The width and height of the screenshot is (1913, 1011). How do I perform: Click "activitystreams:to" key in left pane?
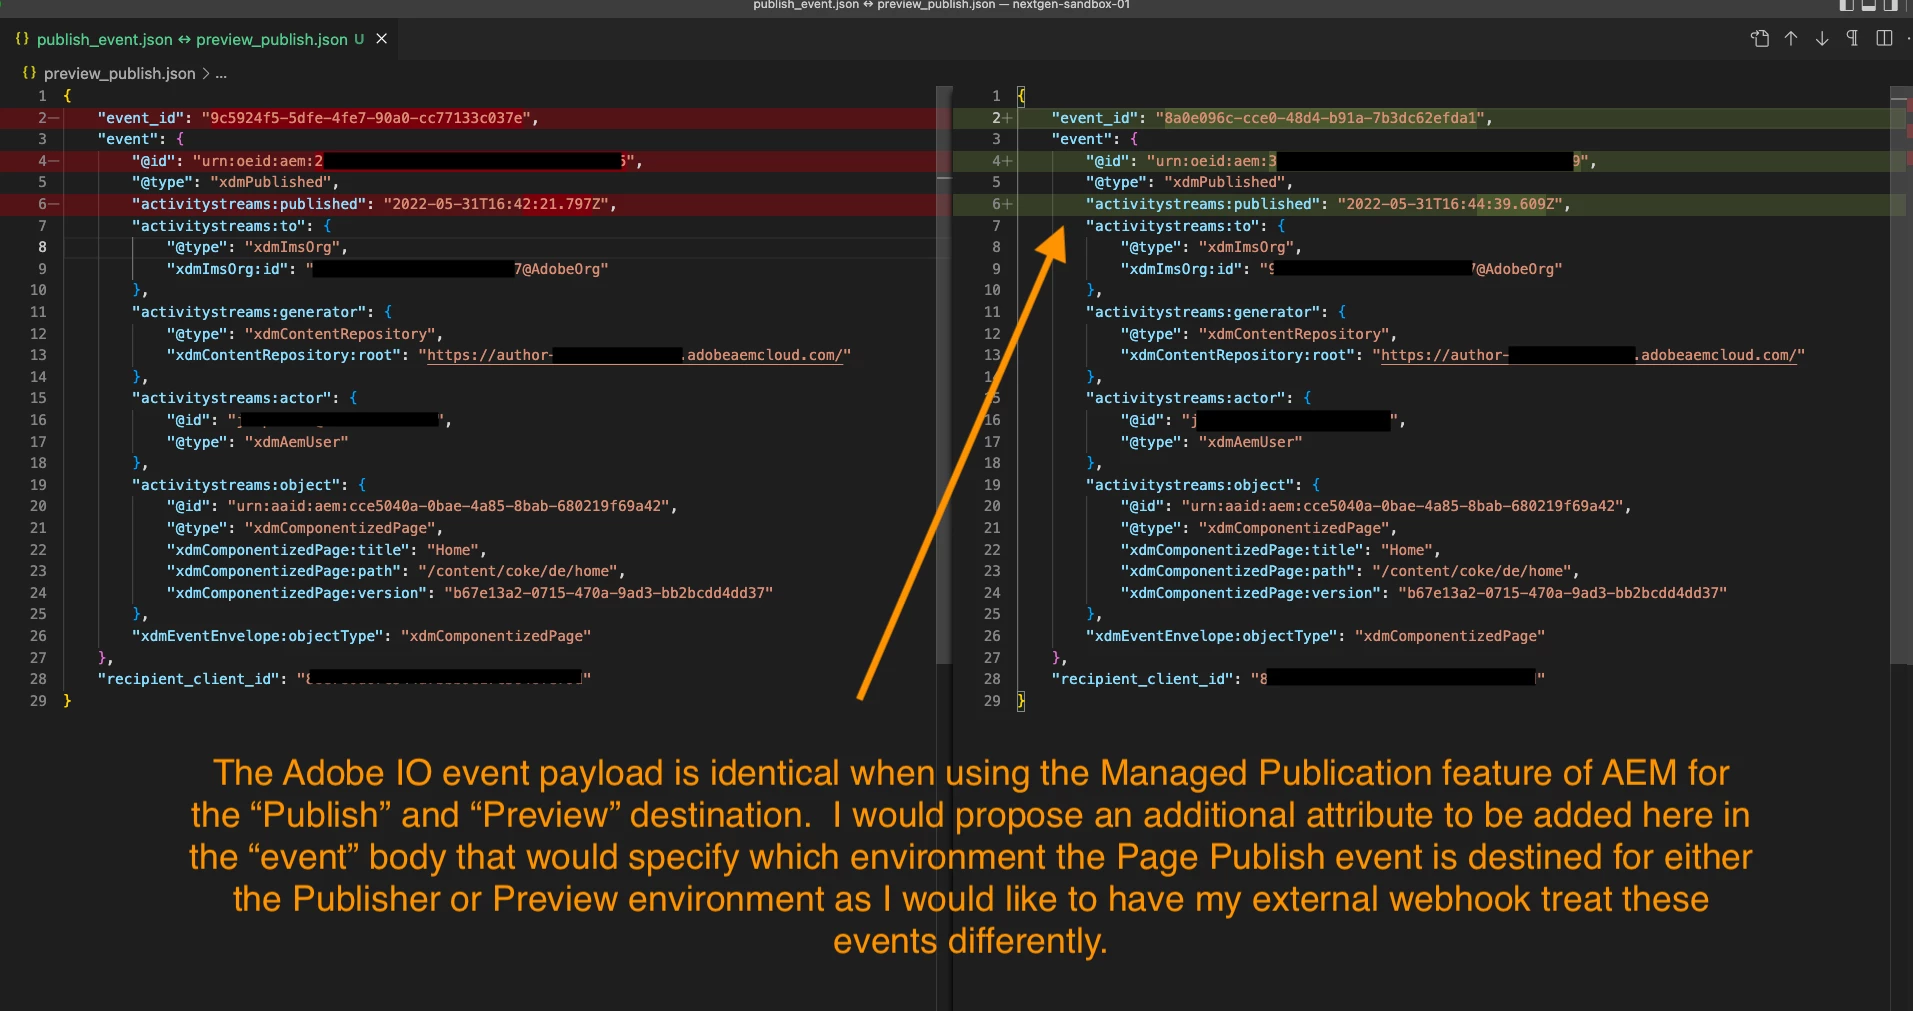[x=218, y=226]
